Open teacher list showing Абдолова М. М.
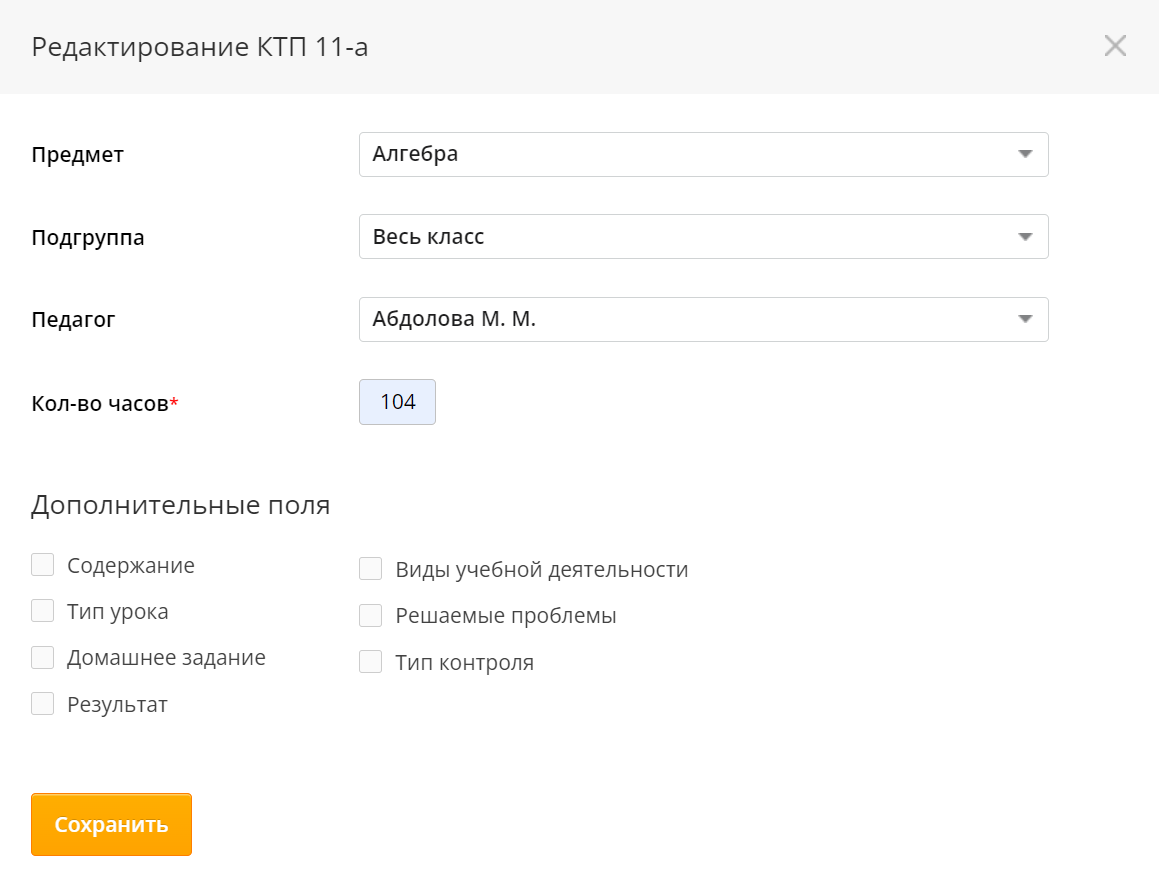Screen dimensions: 1159x877 pyautogui.click(x=690, y=320)
